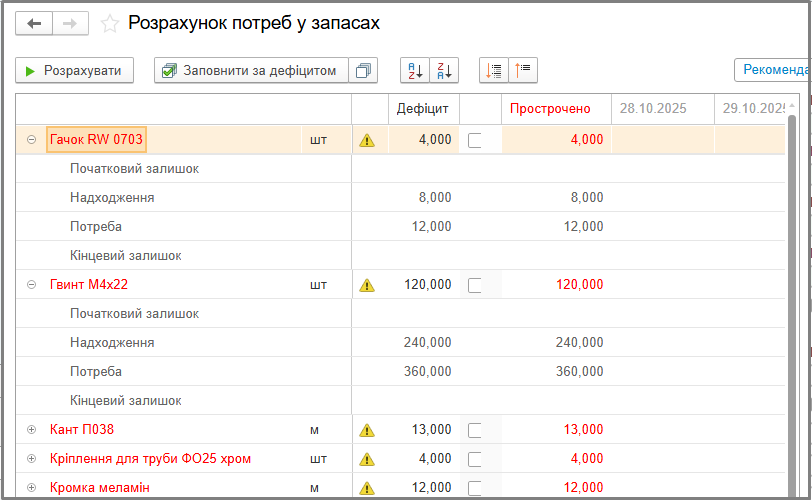Viewport: 812px width, 500px height.
Task: Tick the checkbox for Кант П038
Action: [x=474, y=430]
